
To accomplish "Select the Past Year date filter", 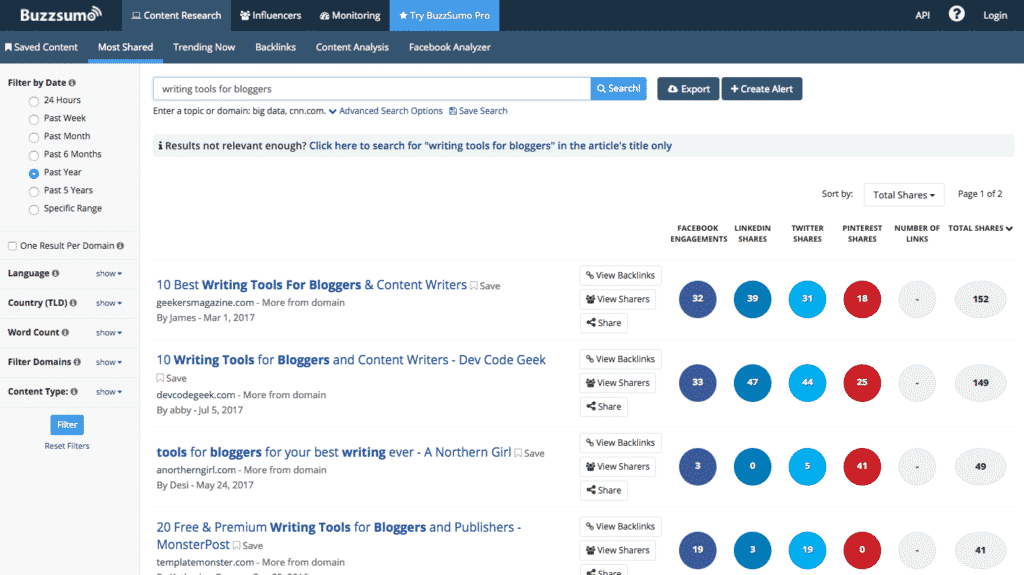I will 34,173.
